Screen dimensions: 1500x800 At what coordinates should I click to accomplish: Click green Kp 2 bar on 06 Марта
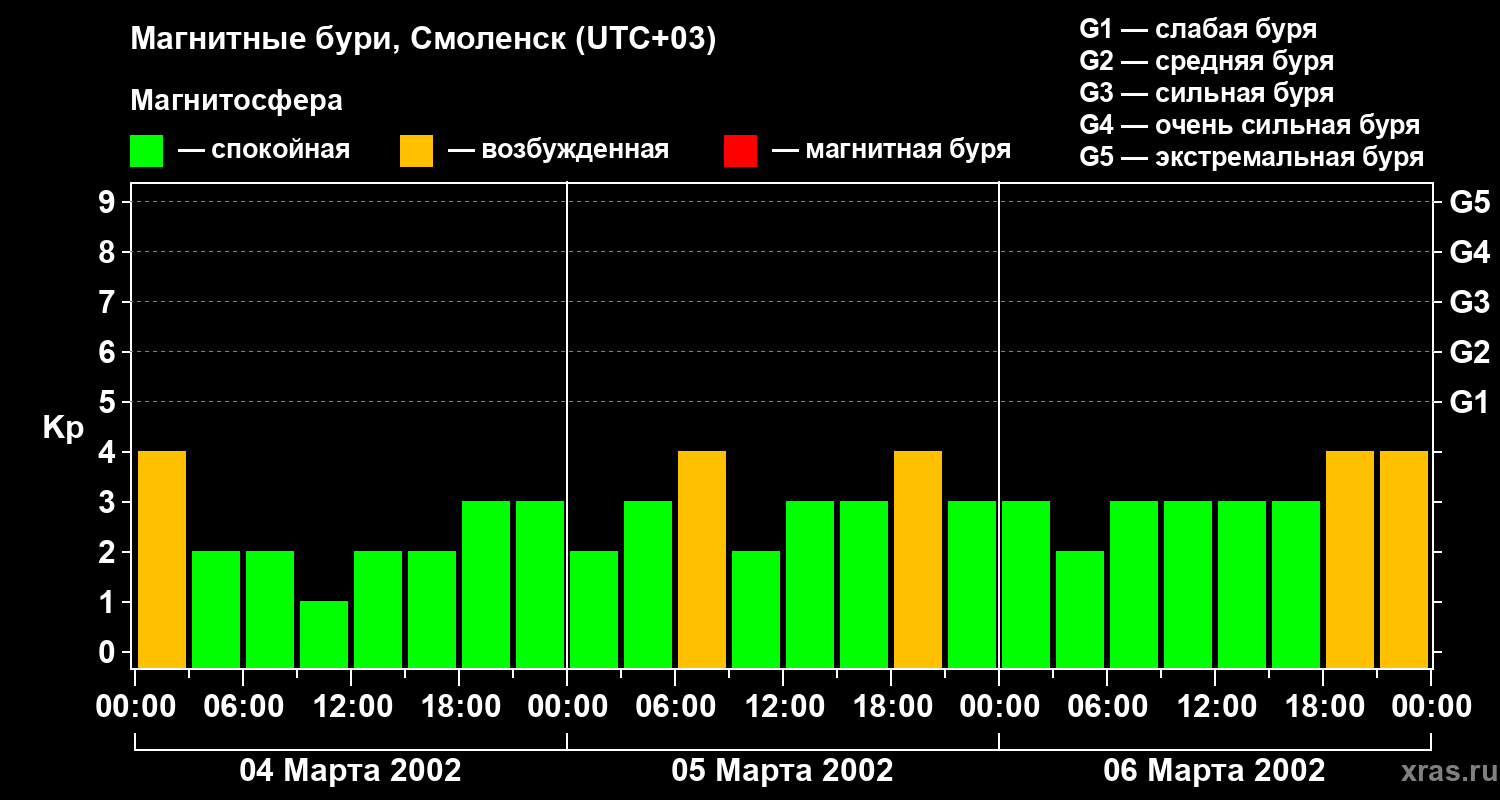pyautogui.click(x=1080, y=609)
